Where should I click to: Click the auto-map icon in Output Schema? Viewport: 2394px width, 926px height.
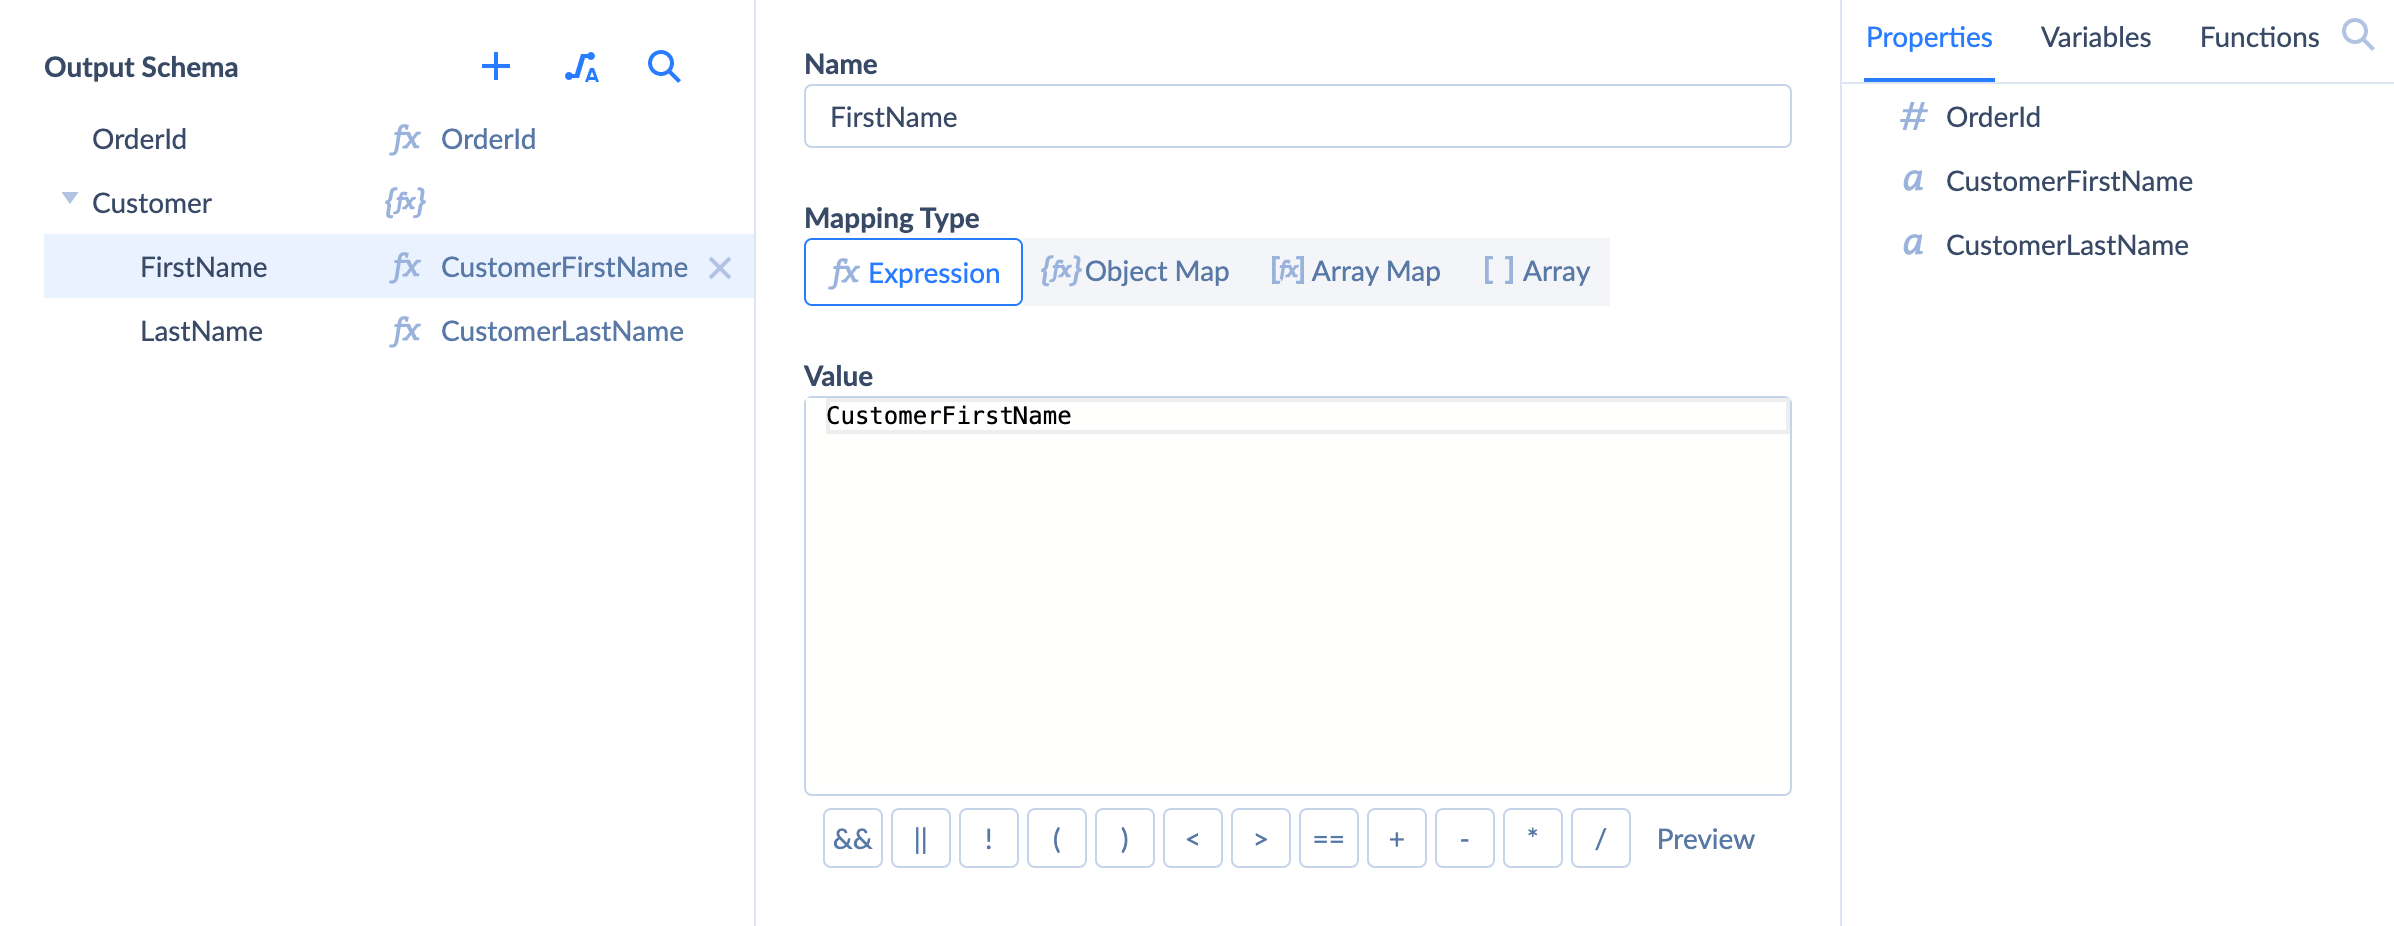click(x=581, y=68)
